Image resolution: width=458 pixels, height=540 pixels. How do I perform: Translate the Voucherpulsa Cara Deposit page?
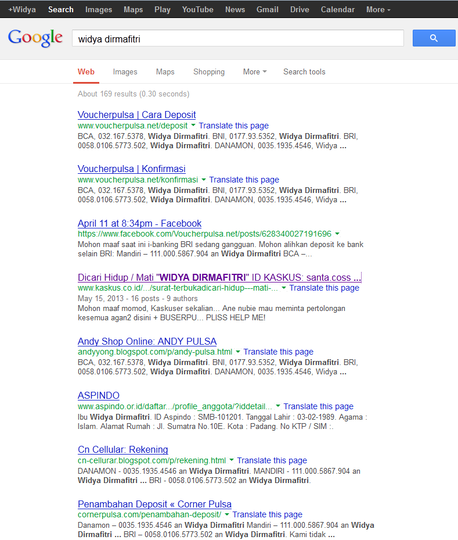click(233, 126)
